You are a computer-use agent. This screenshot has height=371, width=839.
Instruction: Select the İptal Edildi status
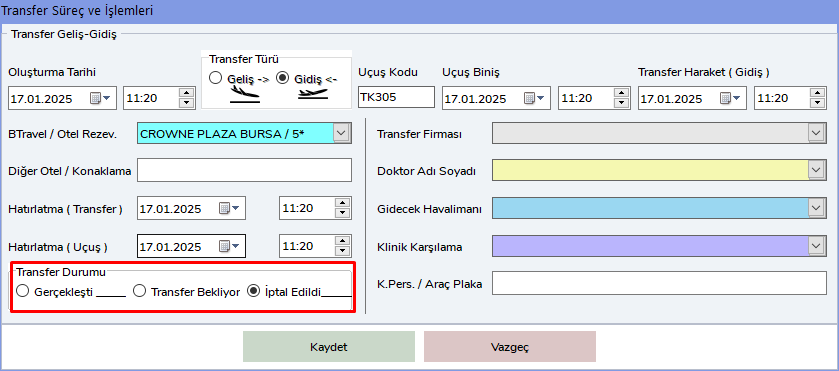point(254,292)
